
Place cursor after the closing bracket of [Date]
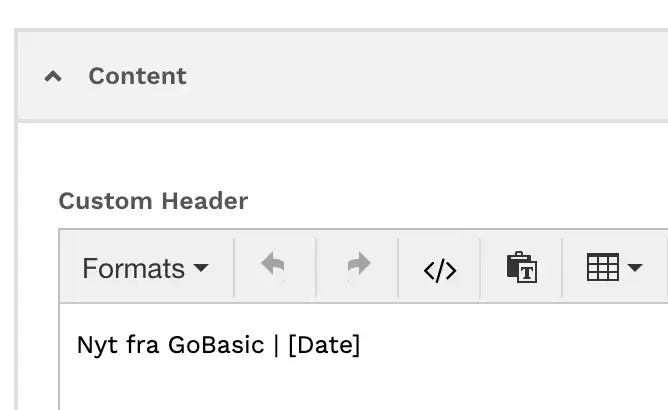(361, 345)
